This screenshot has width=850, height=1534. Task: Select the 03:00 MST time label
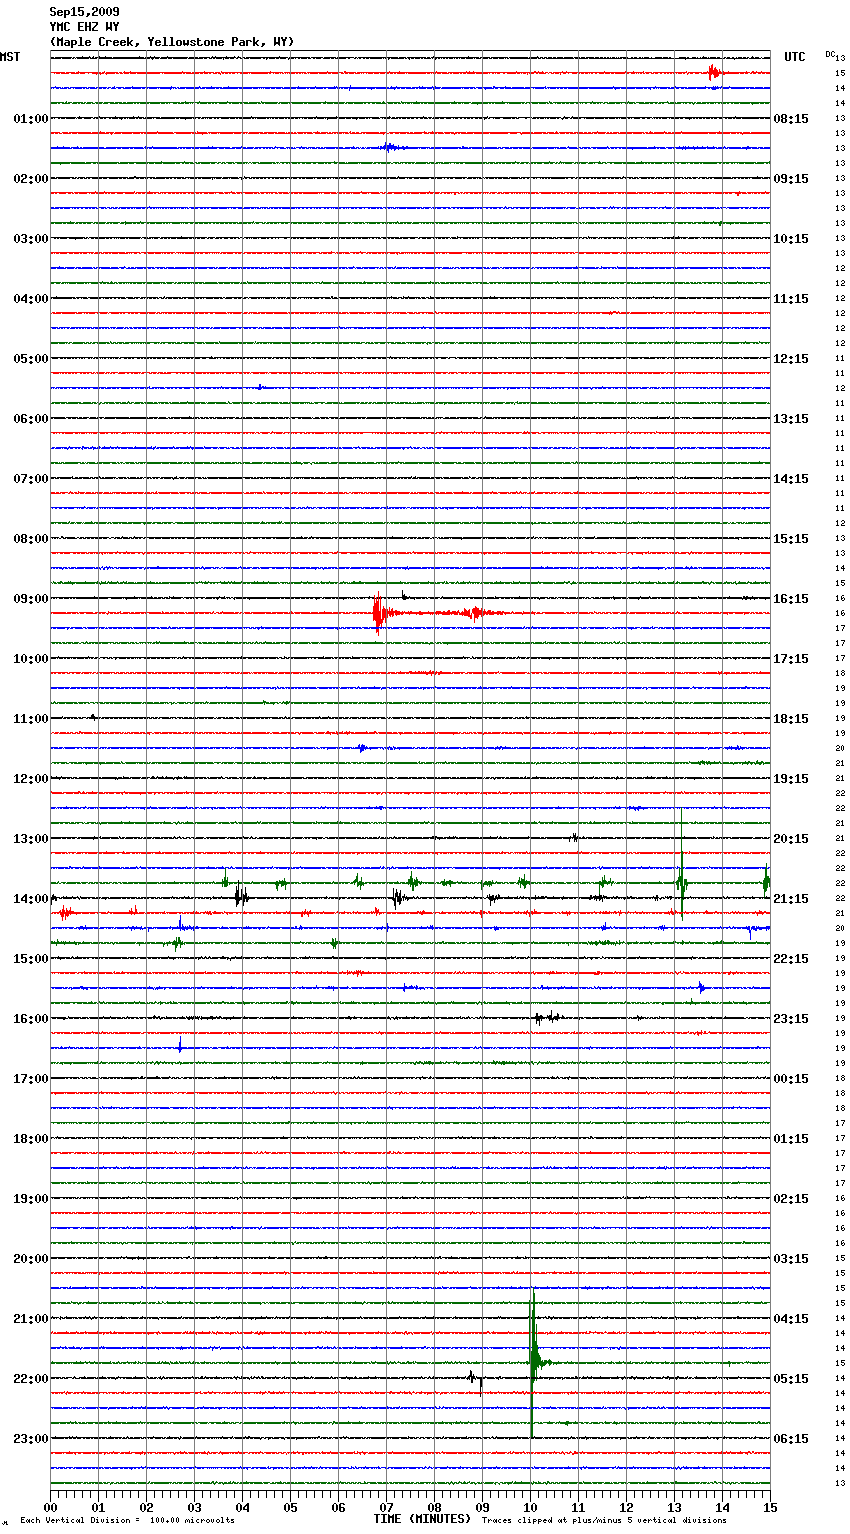pyautogui.click(x=30, y=239)
